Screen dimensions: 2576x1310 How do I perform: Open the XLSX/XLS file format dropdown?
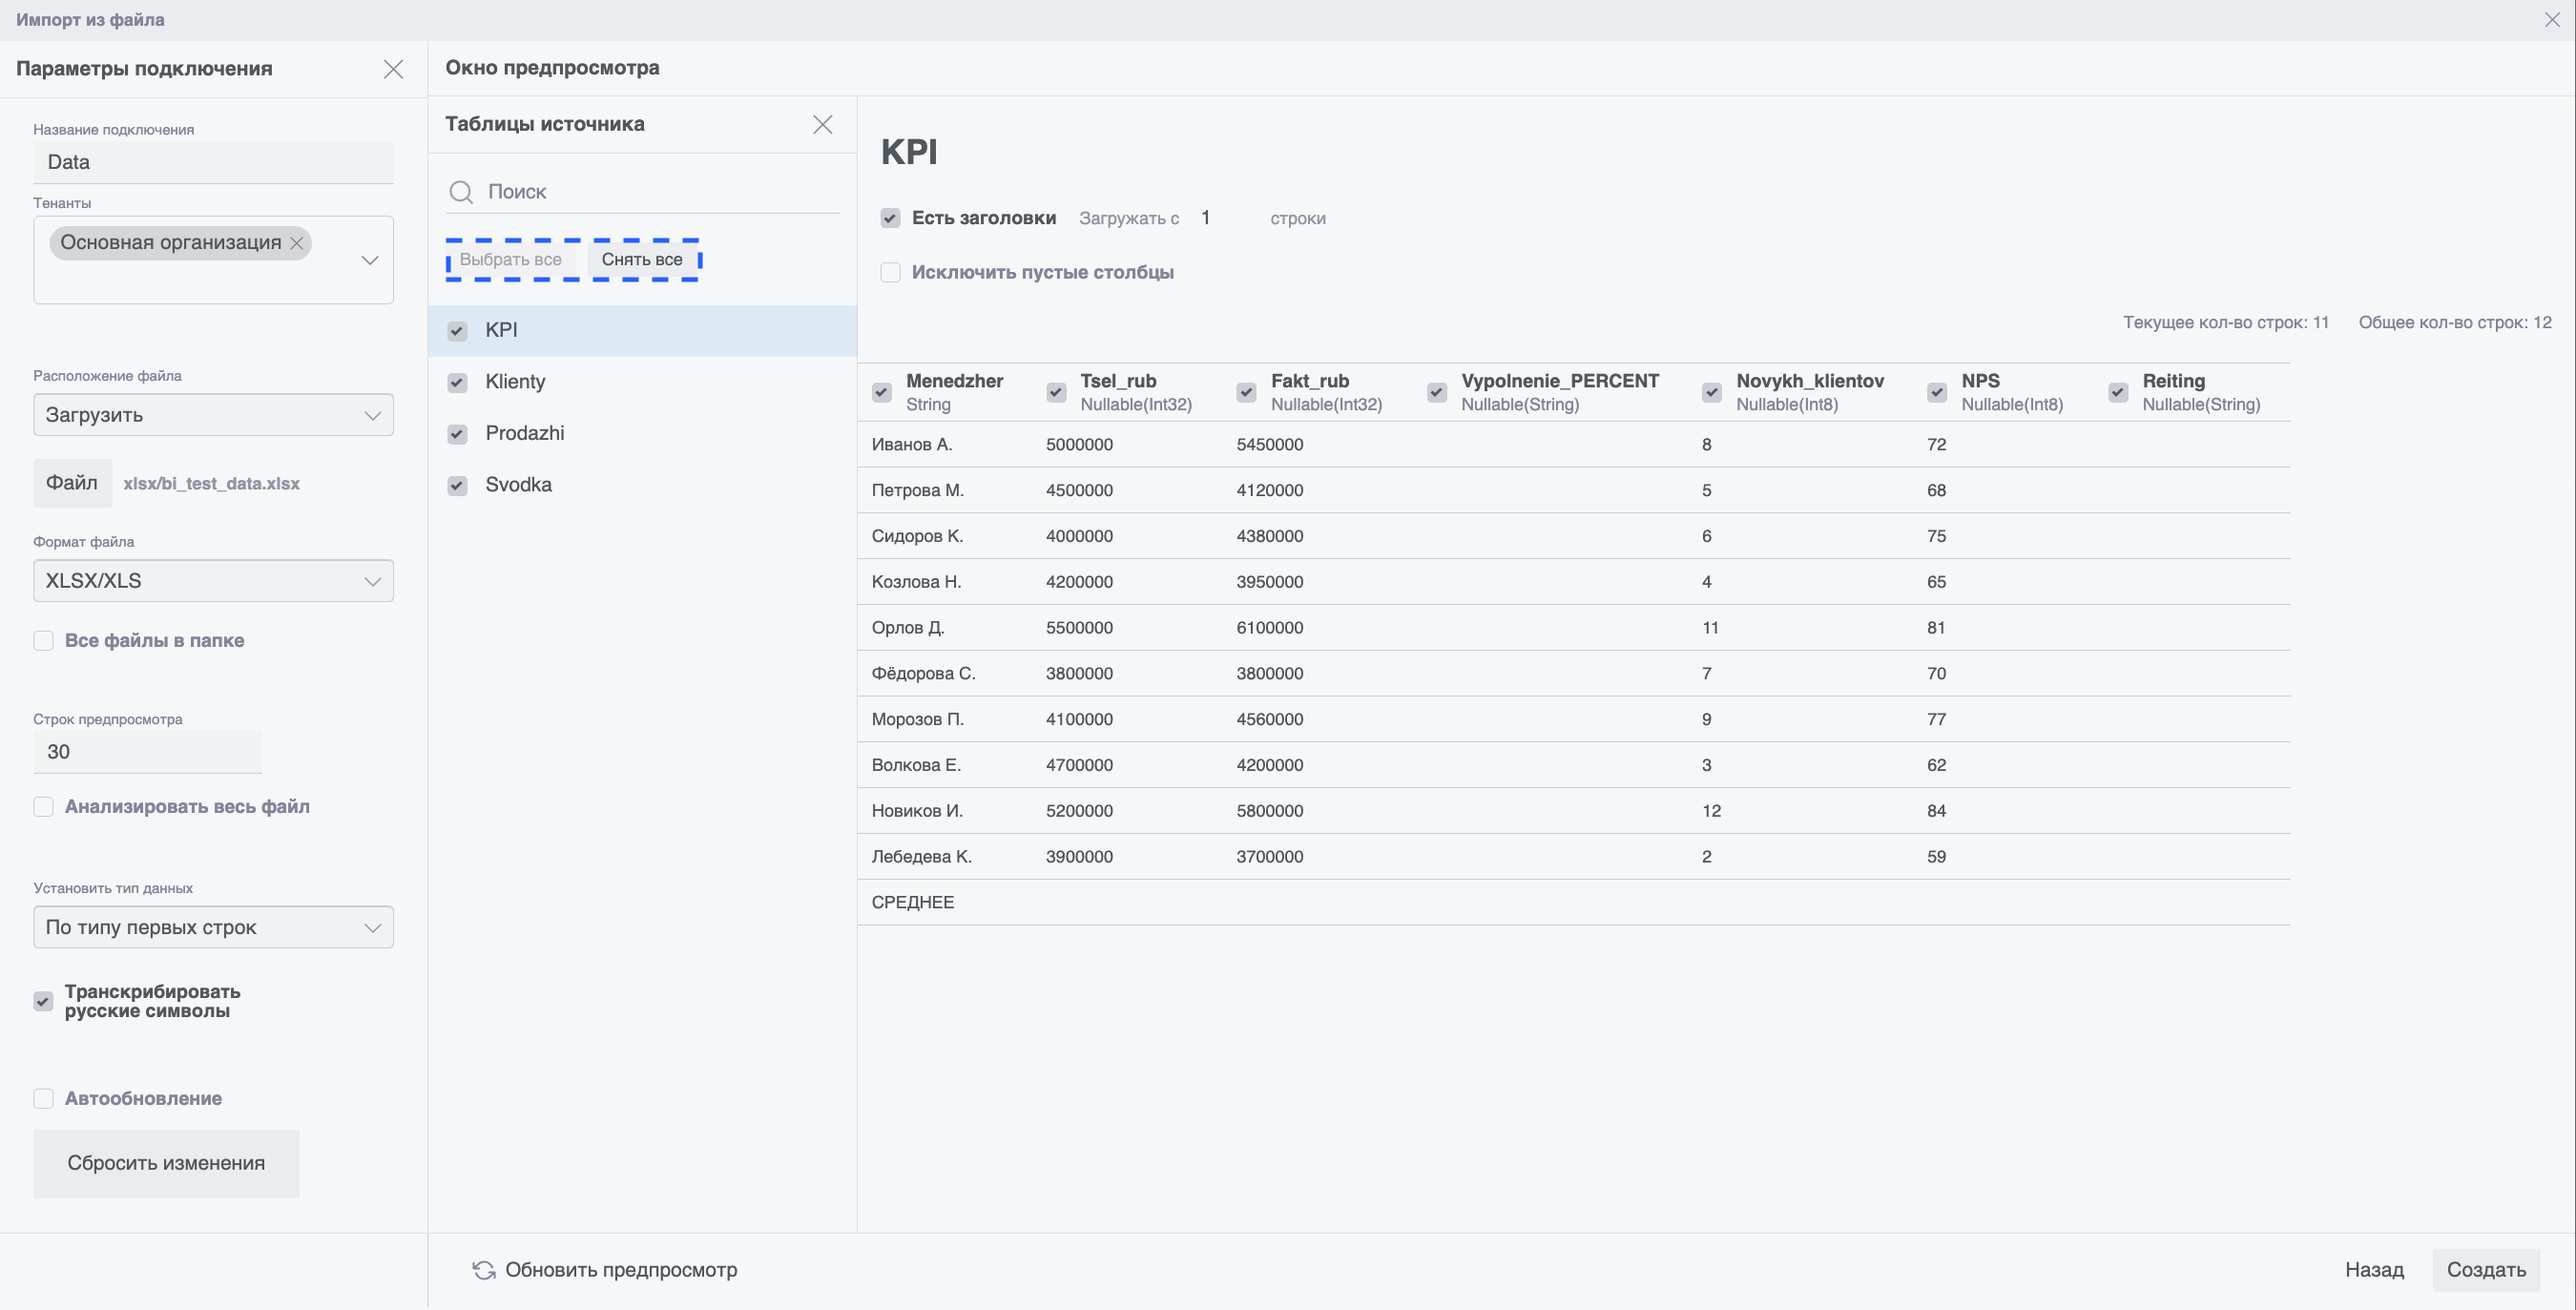click(213, 581)
